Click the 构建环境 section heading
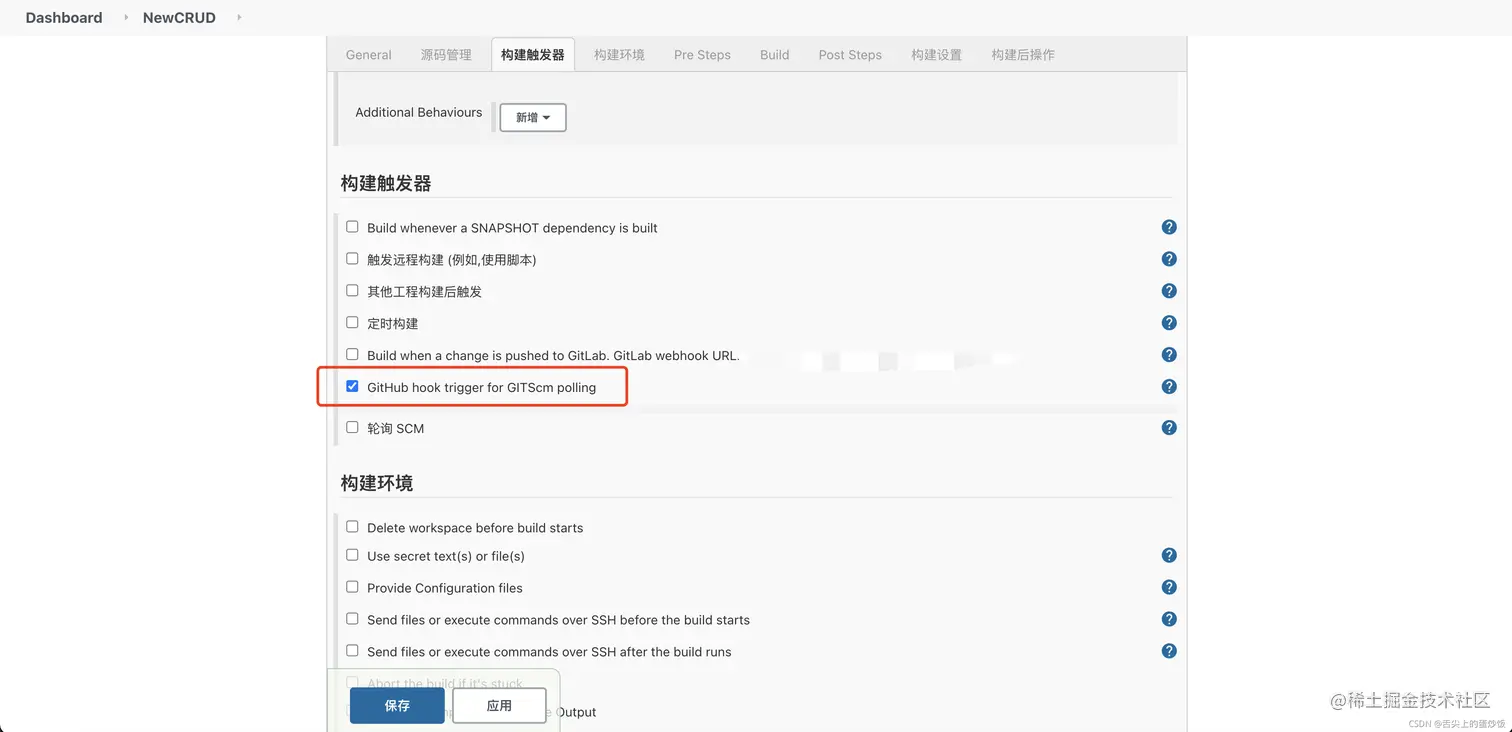Viewport: 1512px width, 732px height. tap(377, 483)
